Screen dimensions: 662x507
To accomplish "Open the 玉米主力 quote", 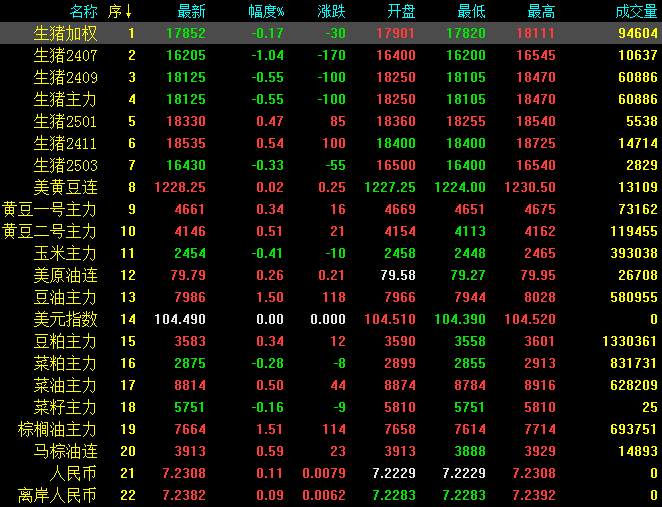I will [331, 253].
